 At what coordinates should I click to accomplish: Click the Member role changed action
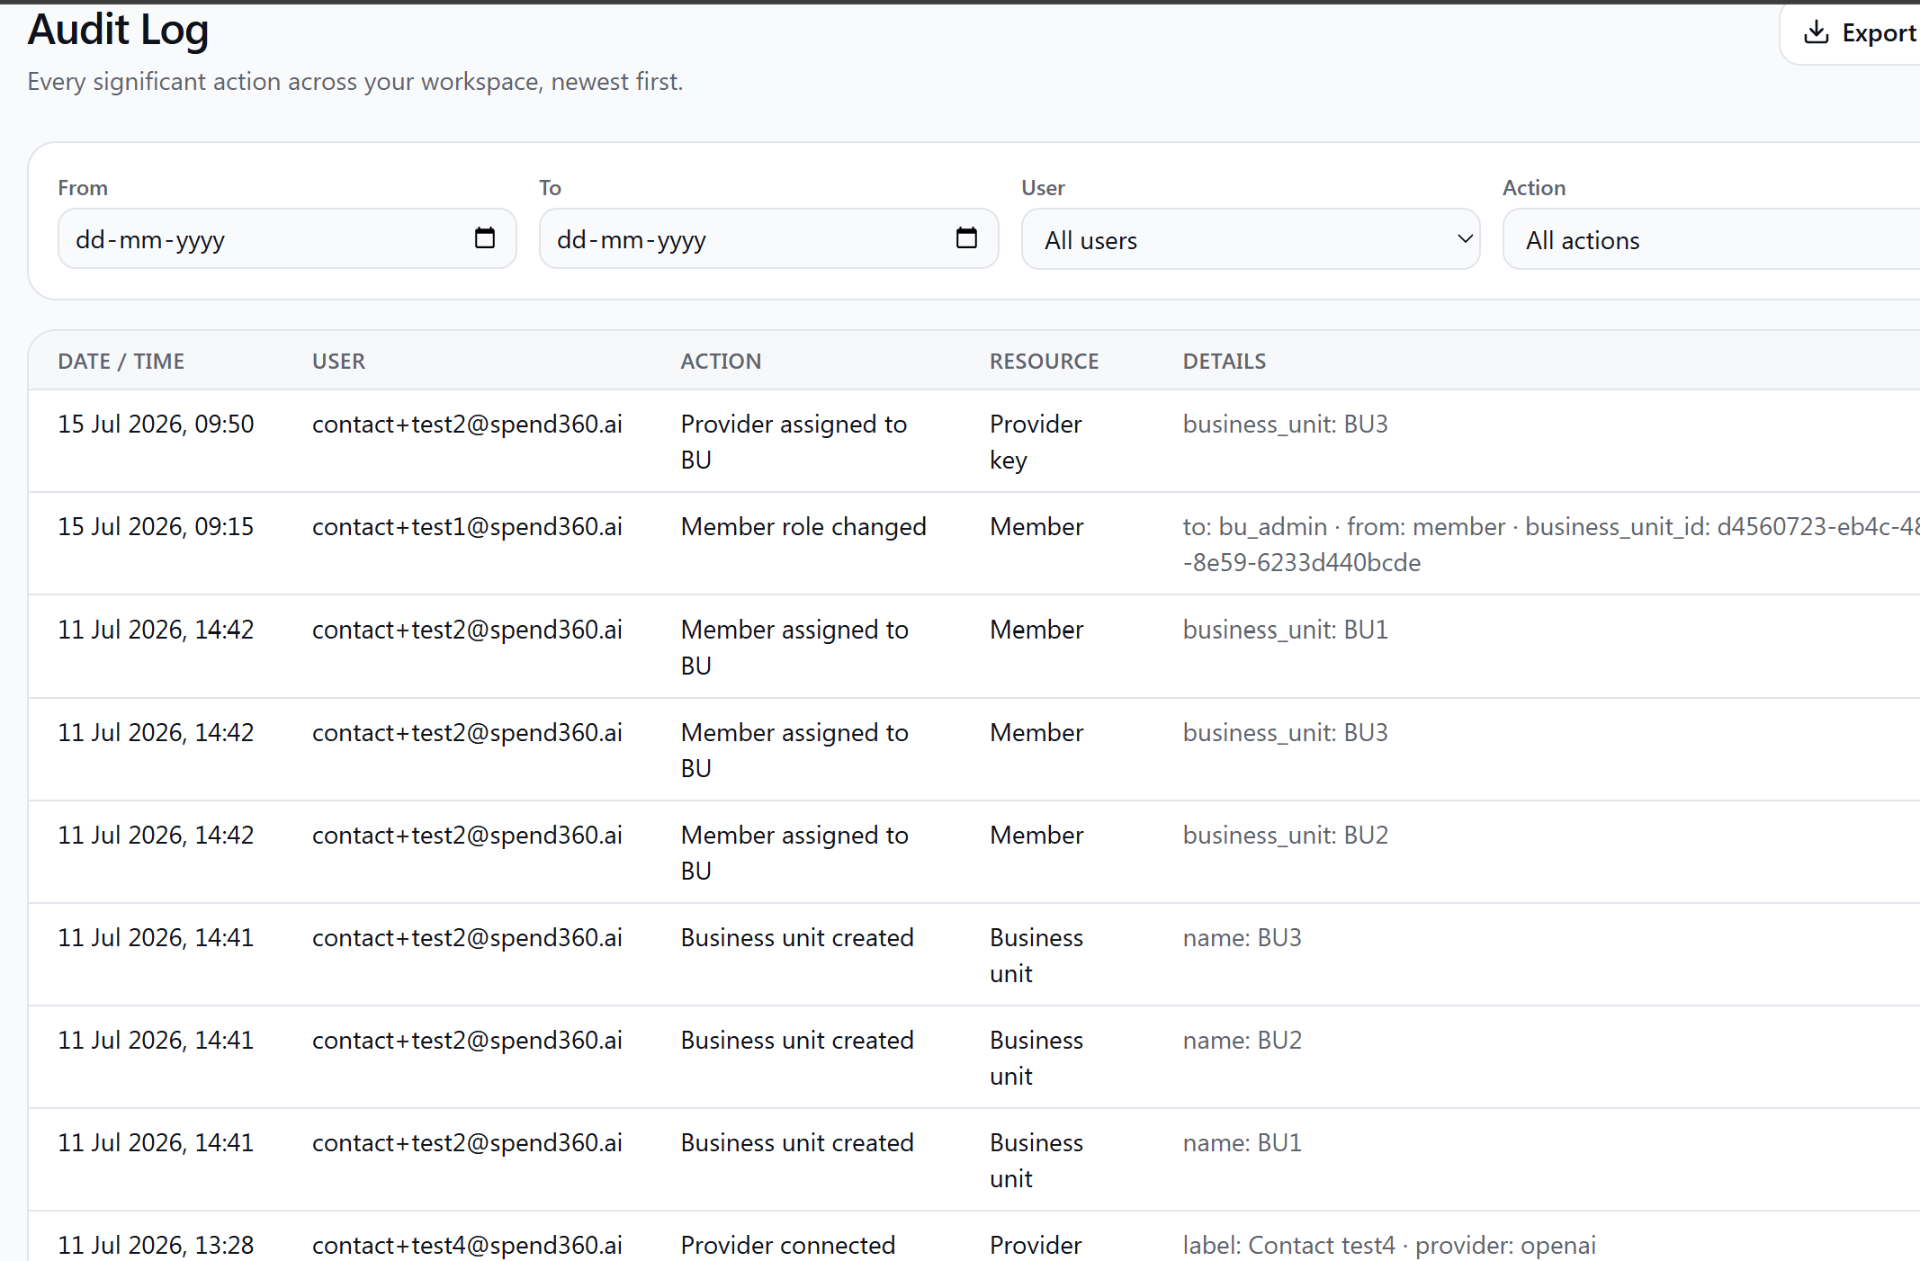803,527
